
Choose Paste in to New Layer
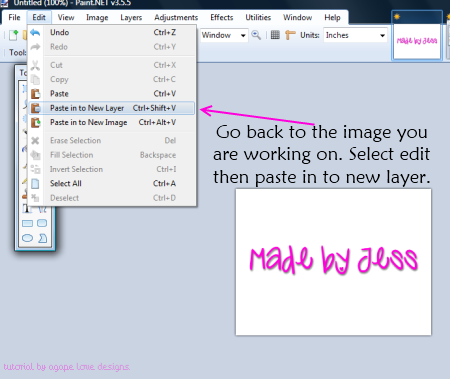tap(112, 108)
